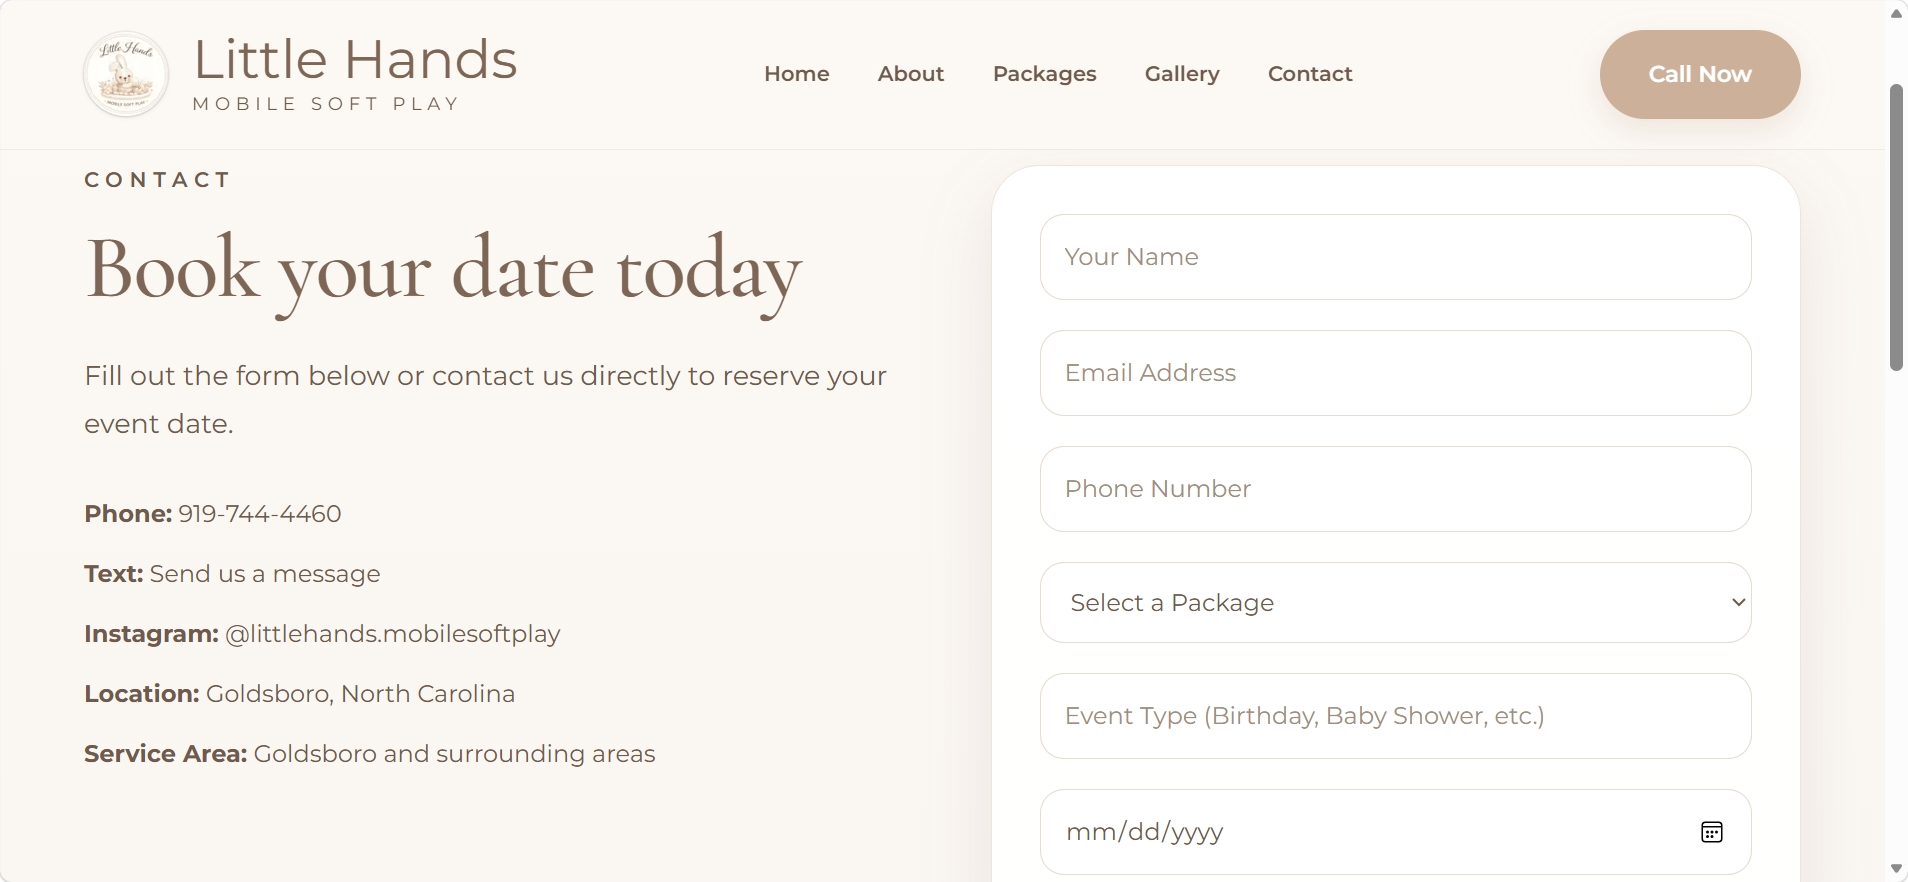1908x882 pixels.
Task: Select Contact in the navigation bar
Action: [x=1309, y=74]
